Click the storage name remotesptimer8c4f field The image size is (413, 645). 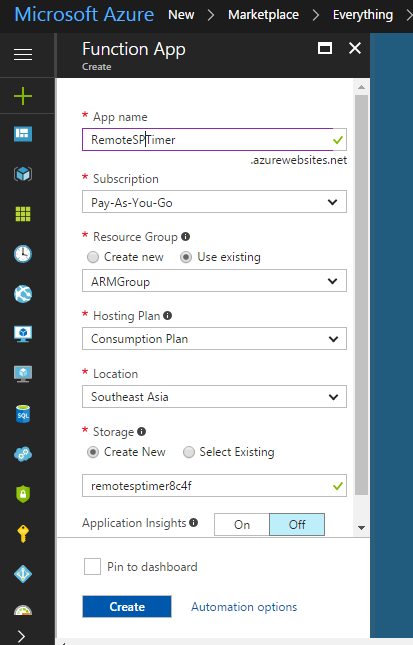coord(214,486)
